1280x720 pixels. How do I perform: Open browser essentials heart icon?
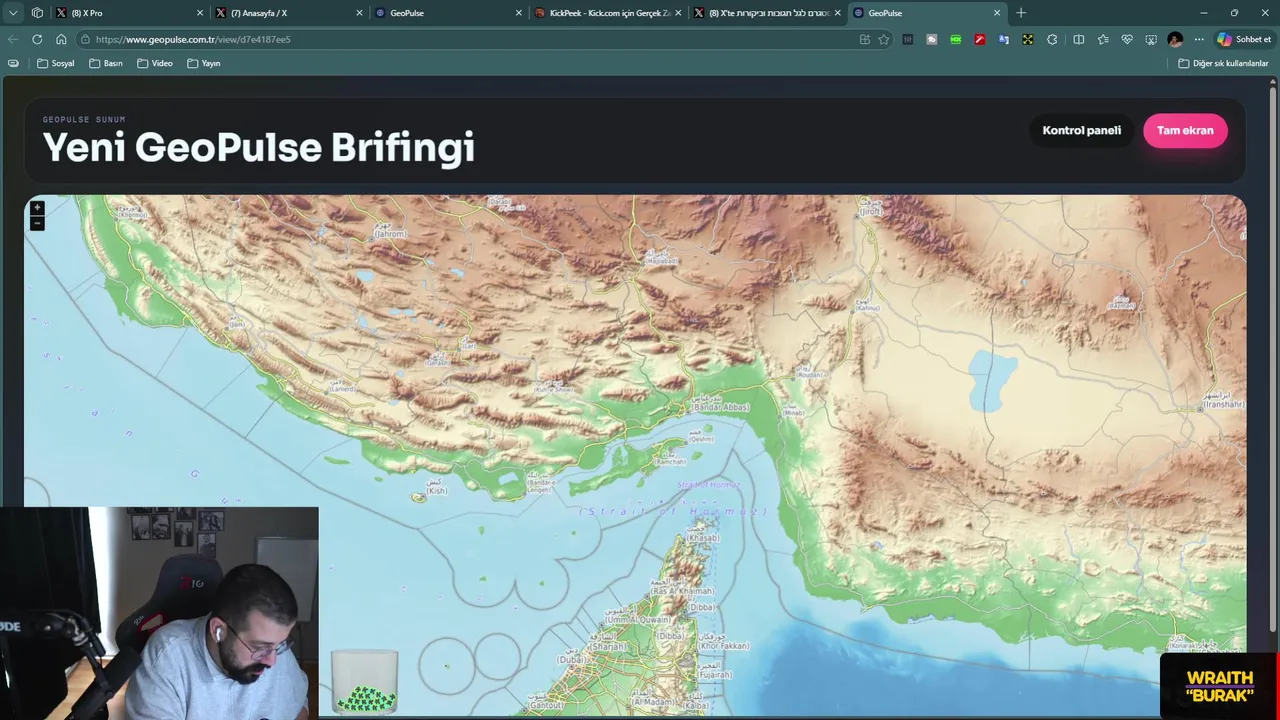pyautogui.click(x=1127, y=39)
